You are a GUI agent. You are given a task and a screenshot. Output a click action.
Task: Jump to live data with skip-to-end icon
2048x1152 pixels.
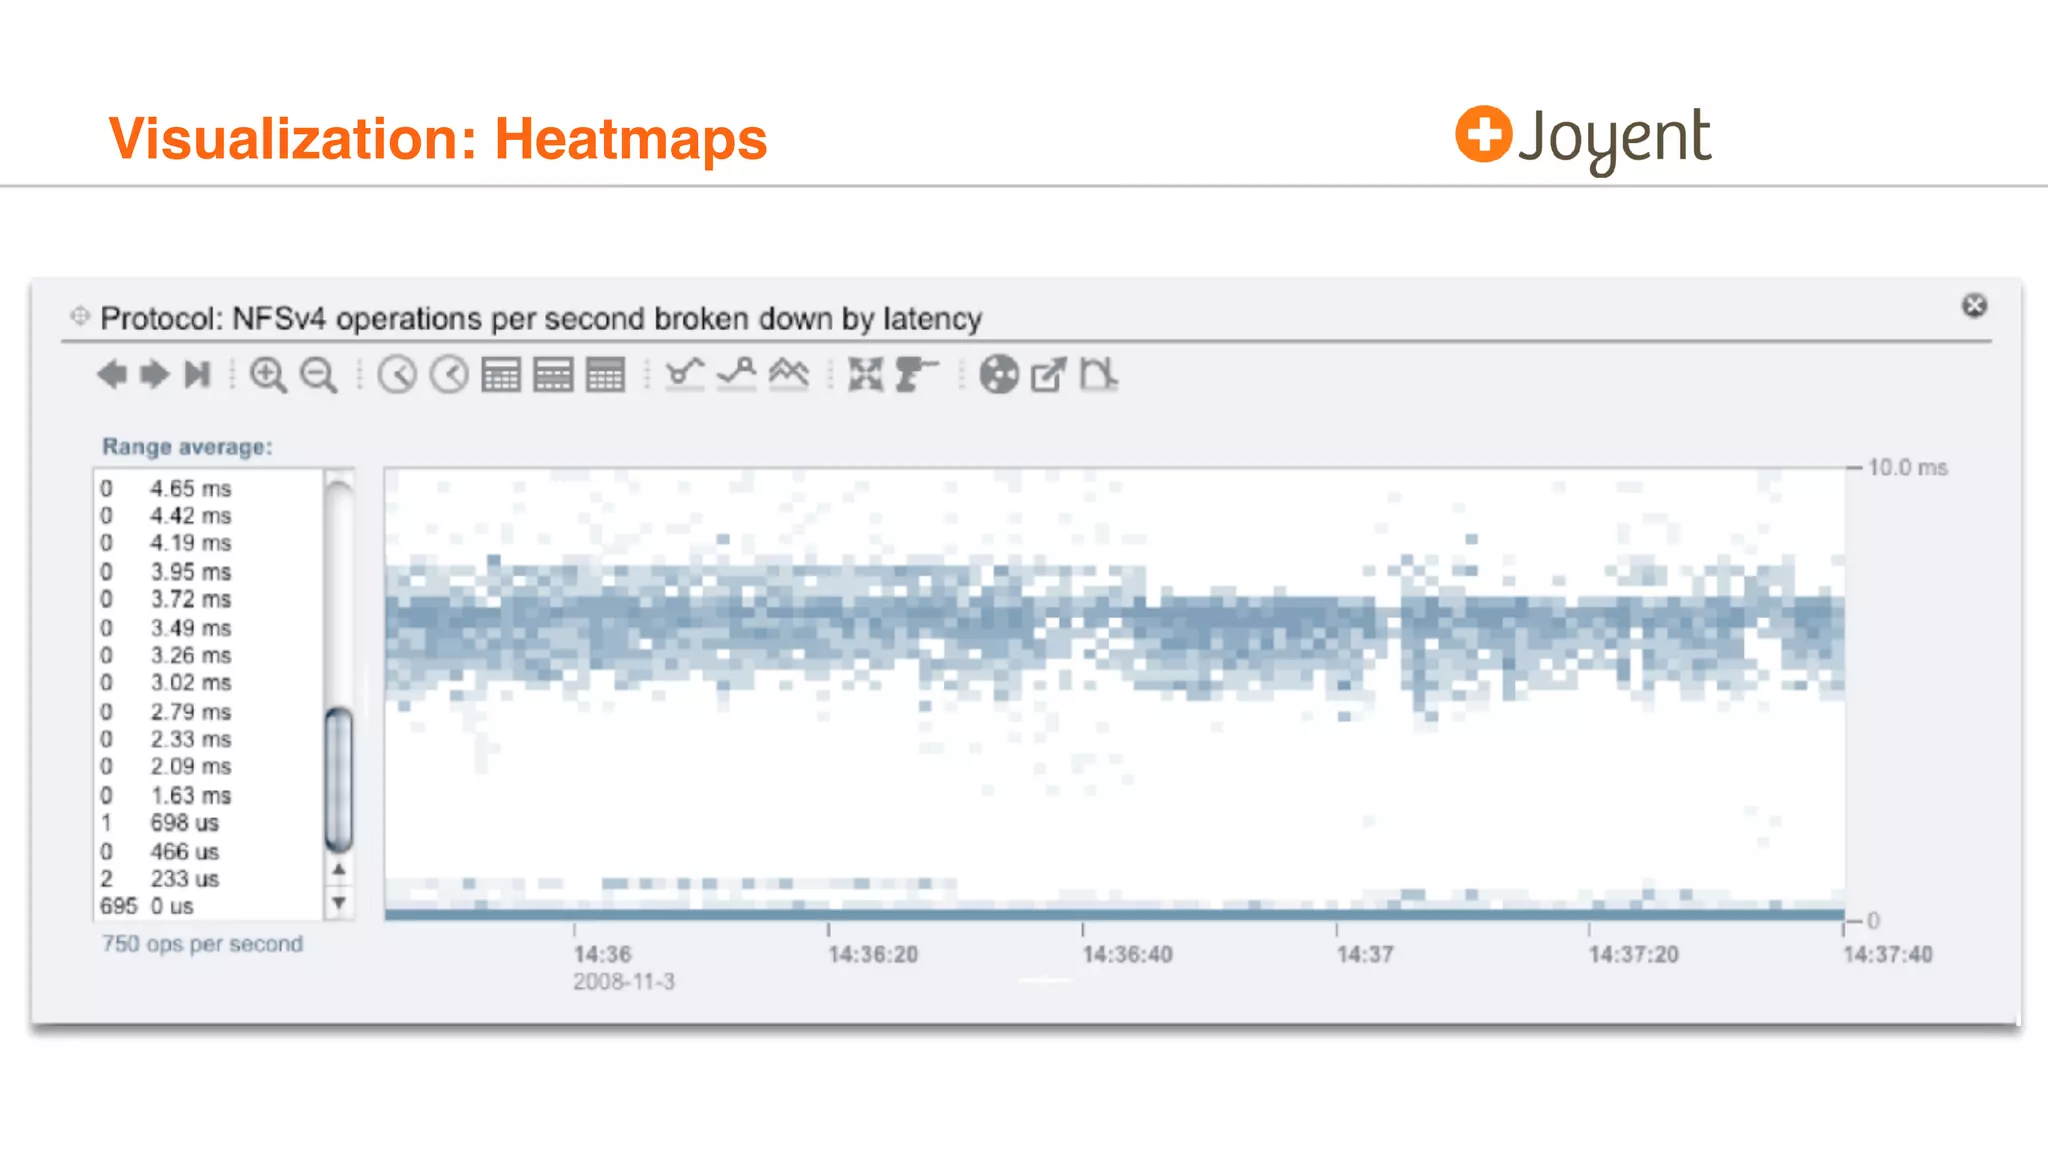tap(198, 375)
